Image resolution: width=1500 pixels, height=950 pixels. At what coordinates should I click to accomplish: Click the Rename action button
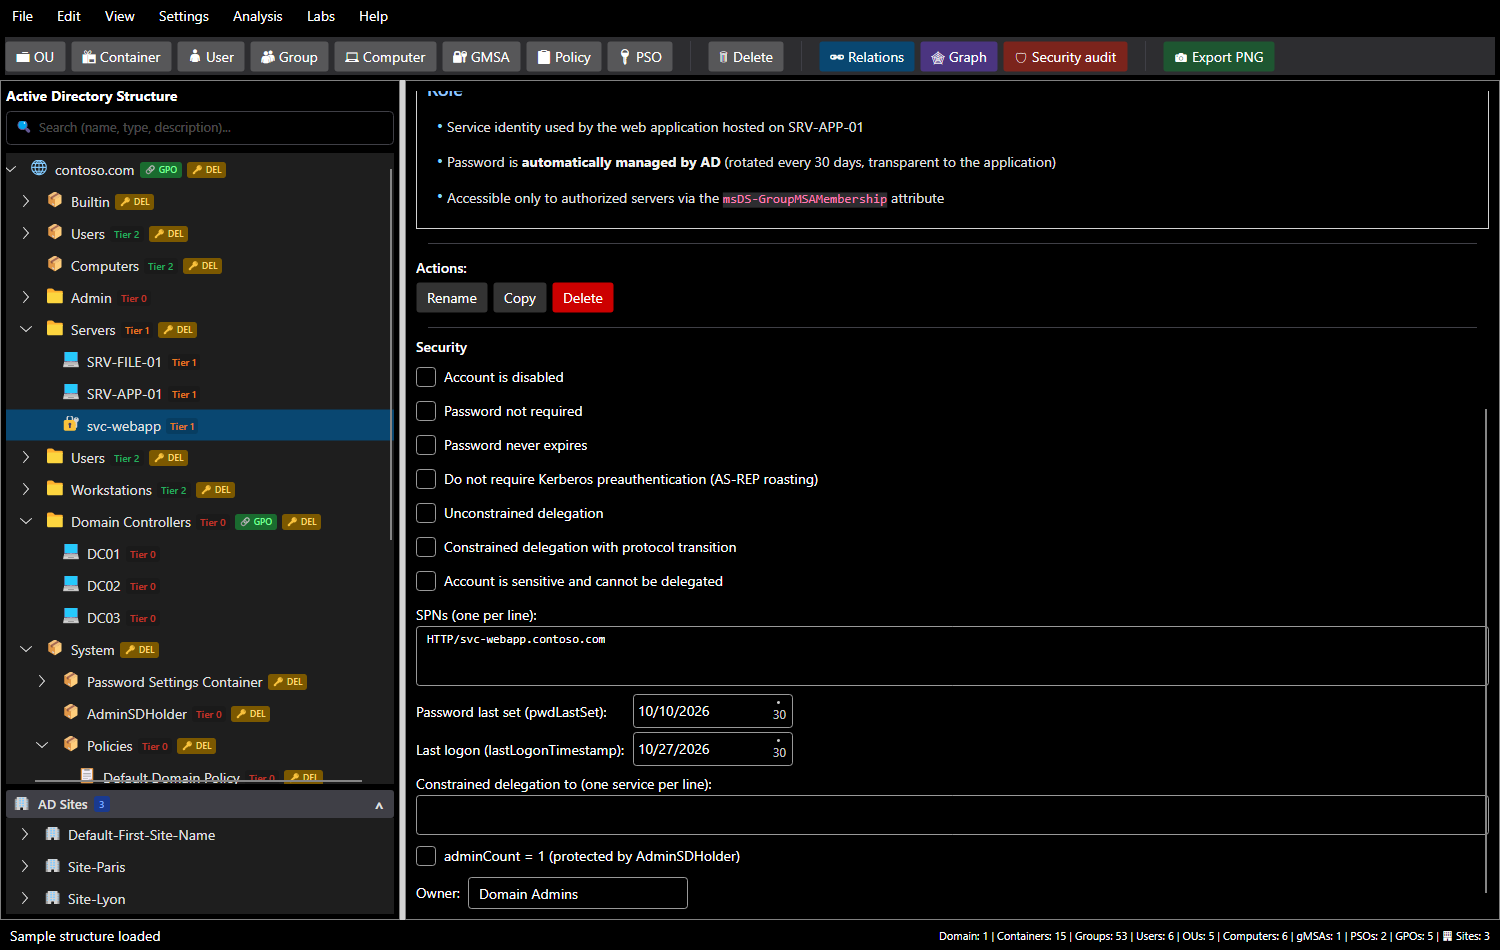tap(452, 298)
